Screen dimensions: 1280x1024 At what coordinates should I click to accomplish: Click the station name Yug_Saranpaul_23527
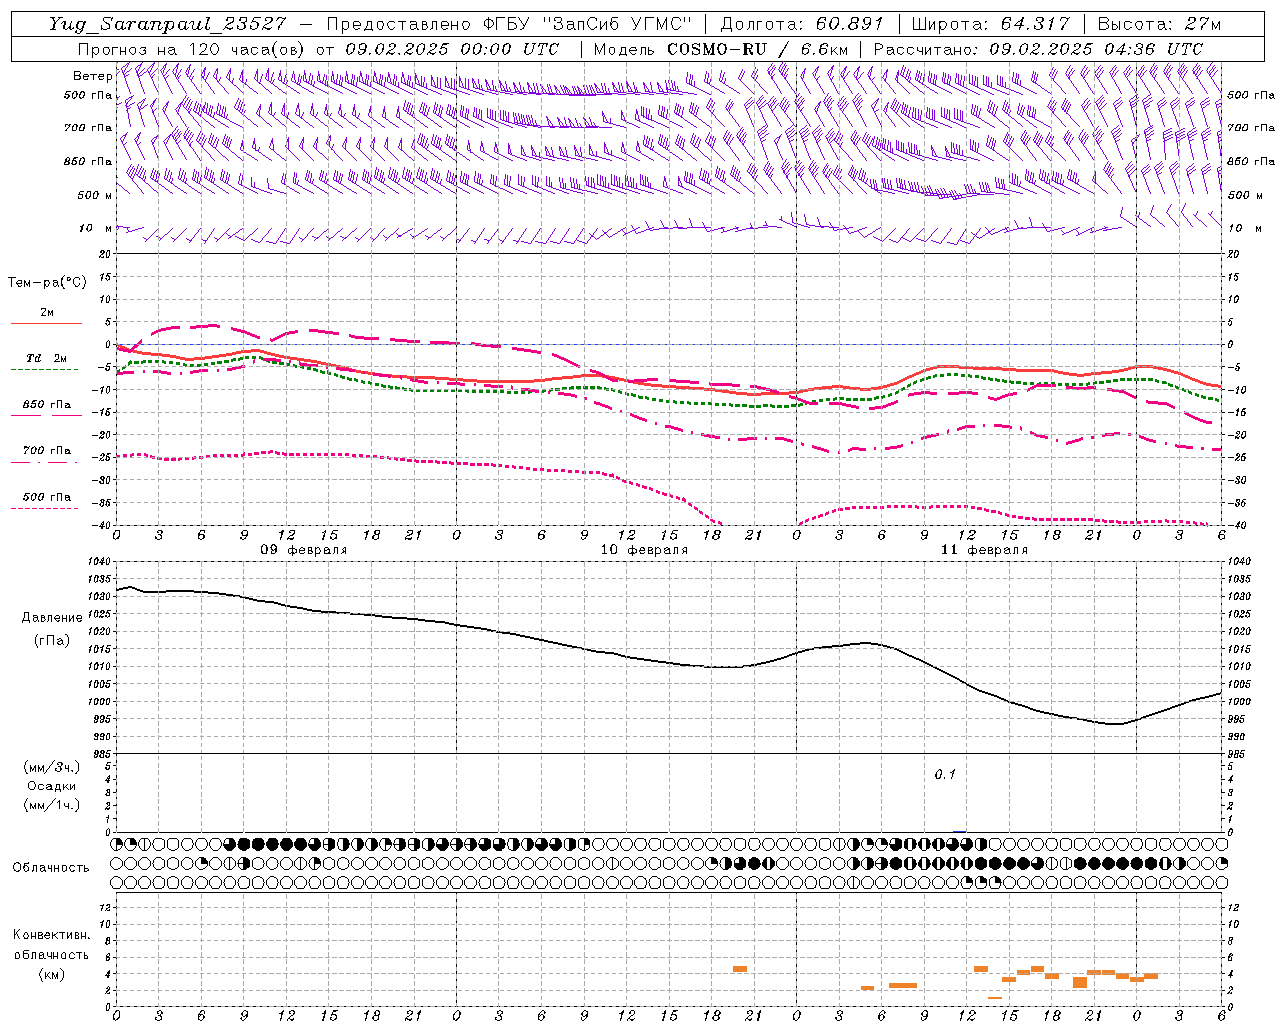pos(170,24)
